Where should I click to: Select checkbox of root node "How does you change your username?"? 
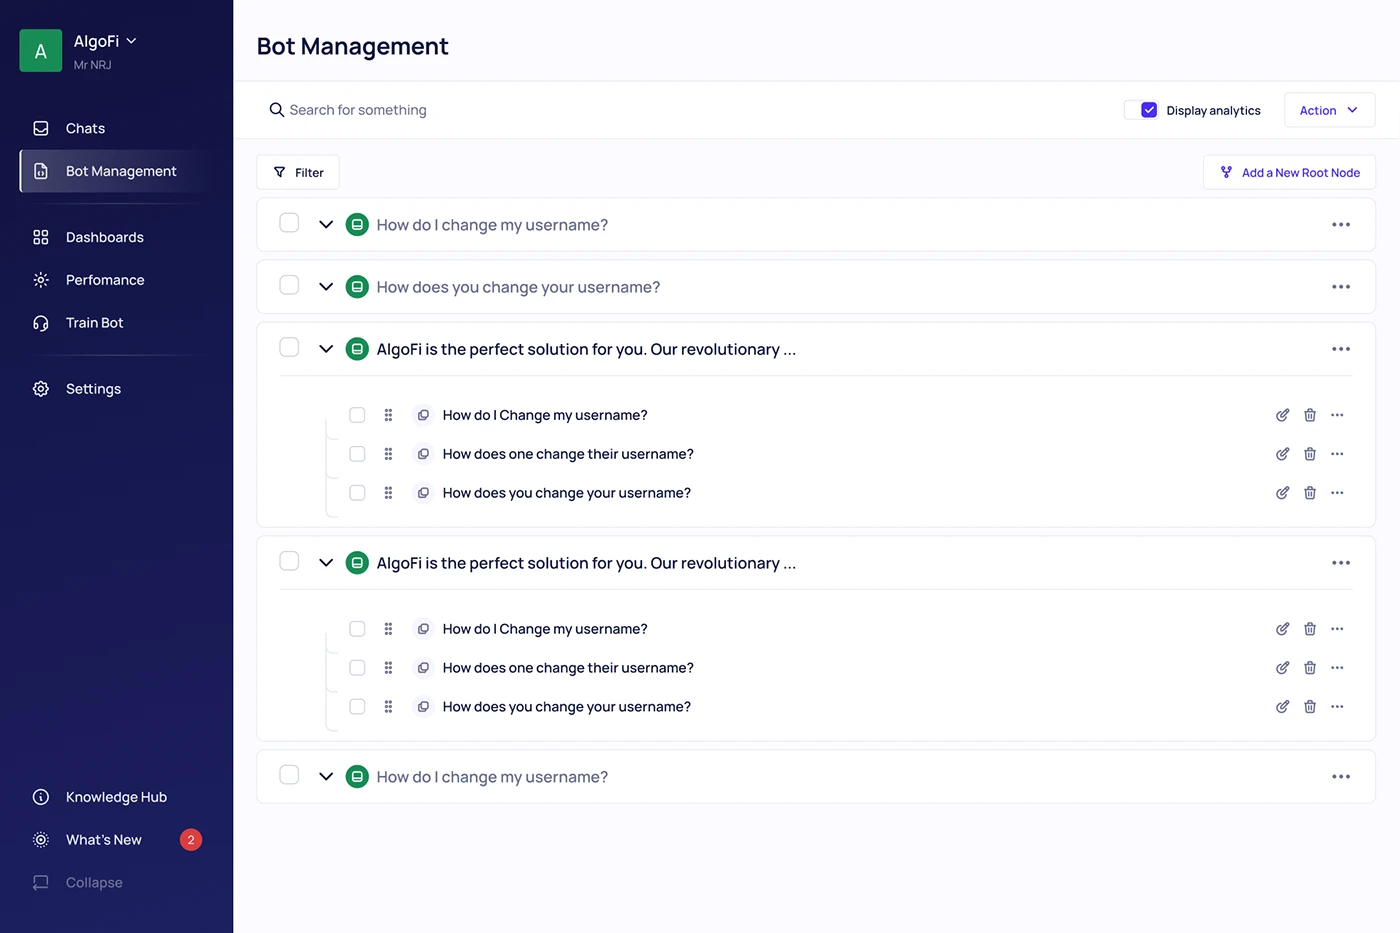click(289, 285)
